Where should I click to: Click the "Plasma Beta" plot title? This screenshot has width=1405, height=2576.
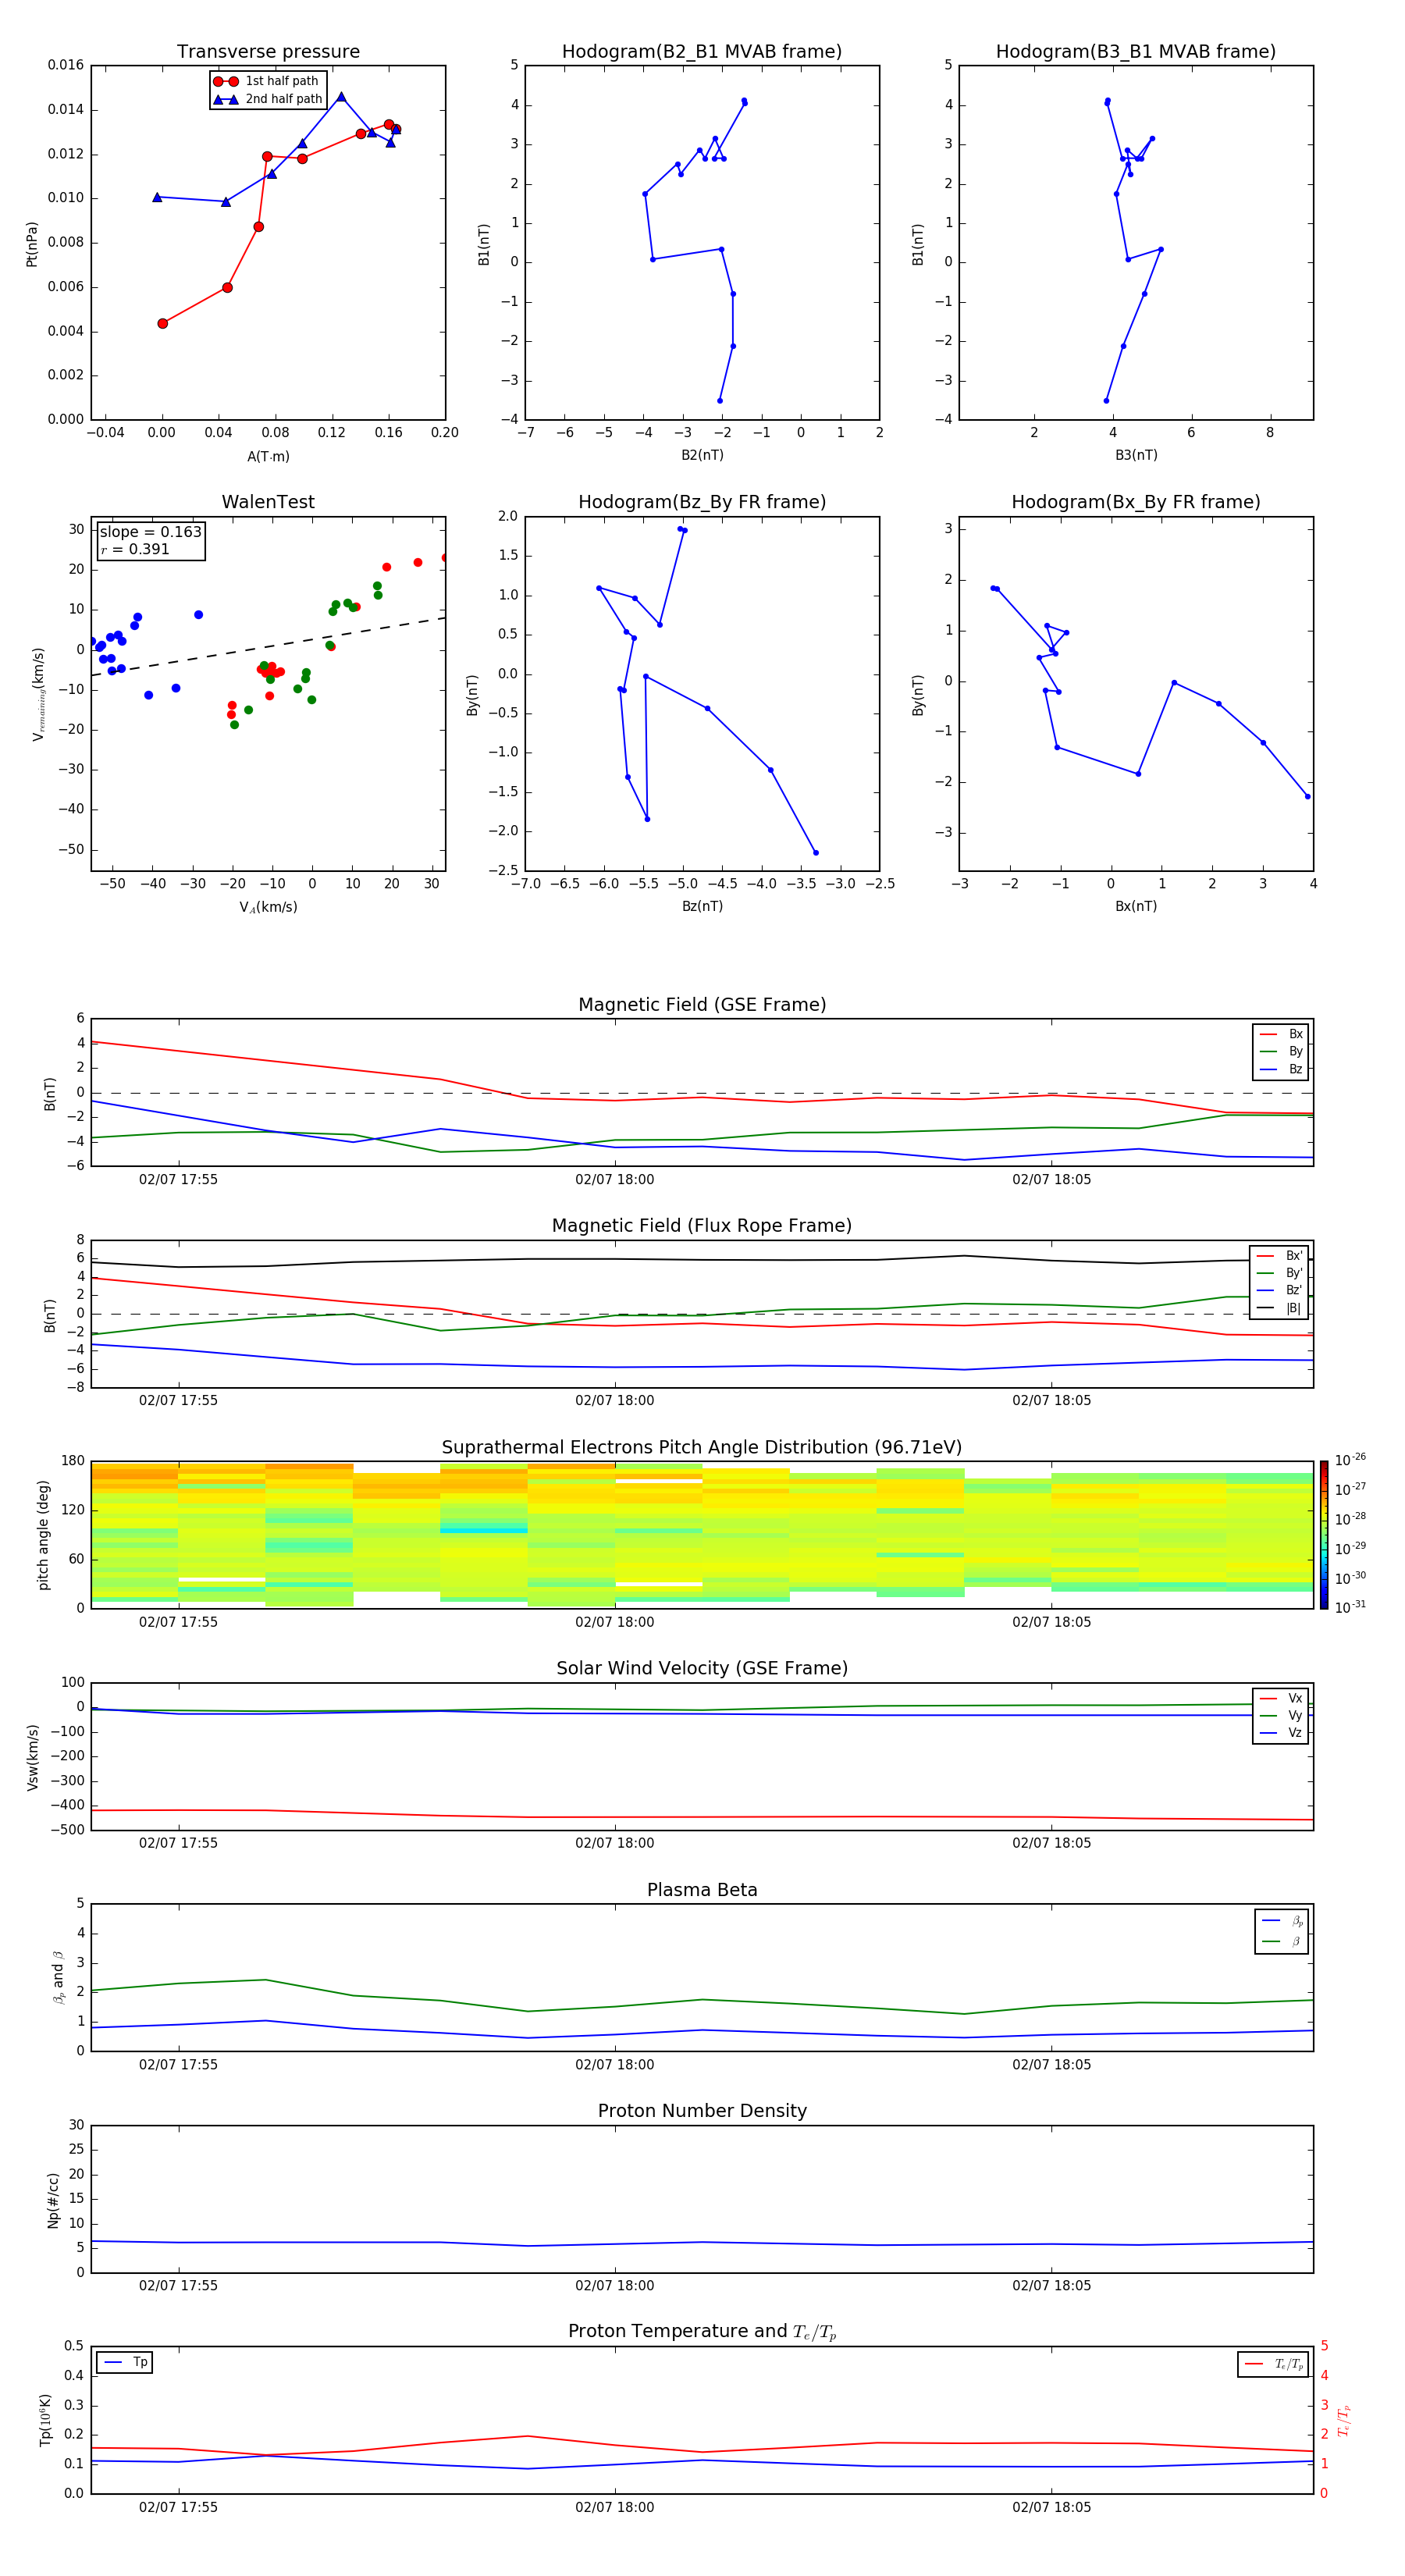tap(702, 1891)
